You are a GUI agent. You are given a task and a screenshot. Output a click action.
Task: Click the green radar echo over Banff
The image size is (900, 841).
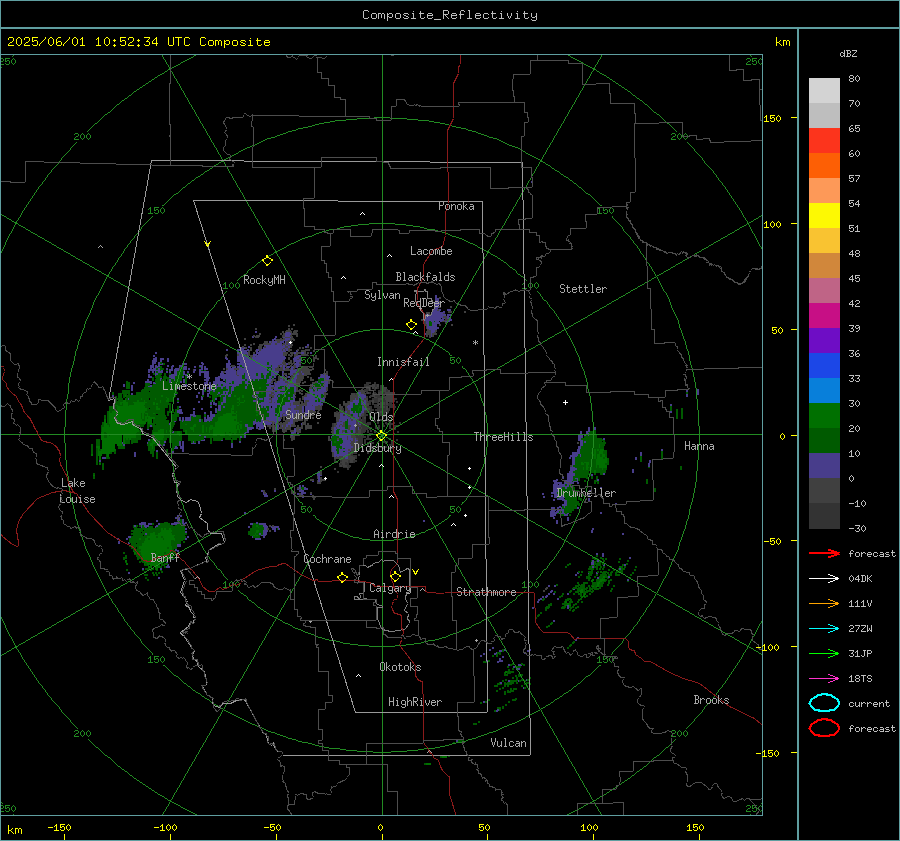(157, 542)
